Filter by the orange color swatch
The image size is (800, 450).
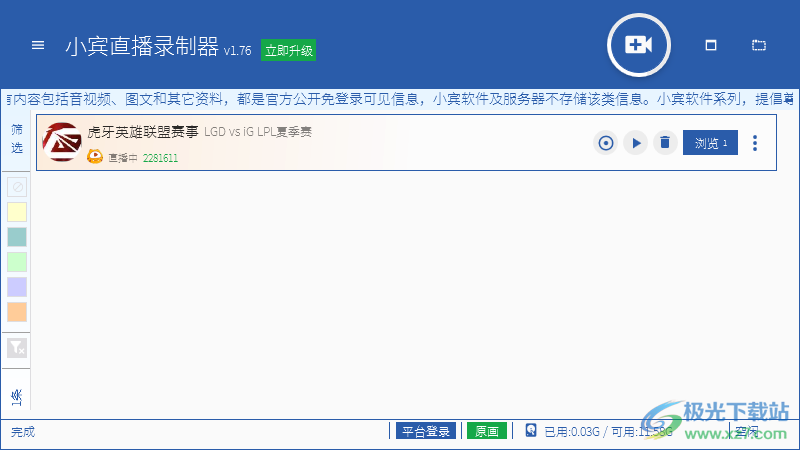(17, 312)
